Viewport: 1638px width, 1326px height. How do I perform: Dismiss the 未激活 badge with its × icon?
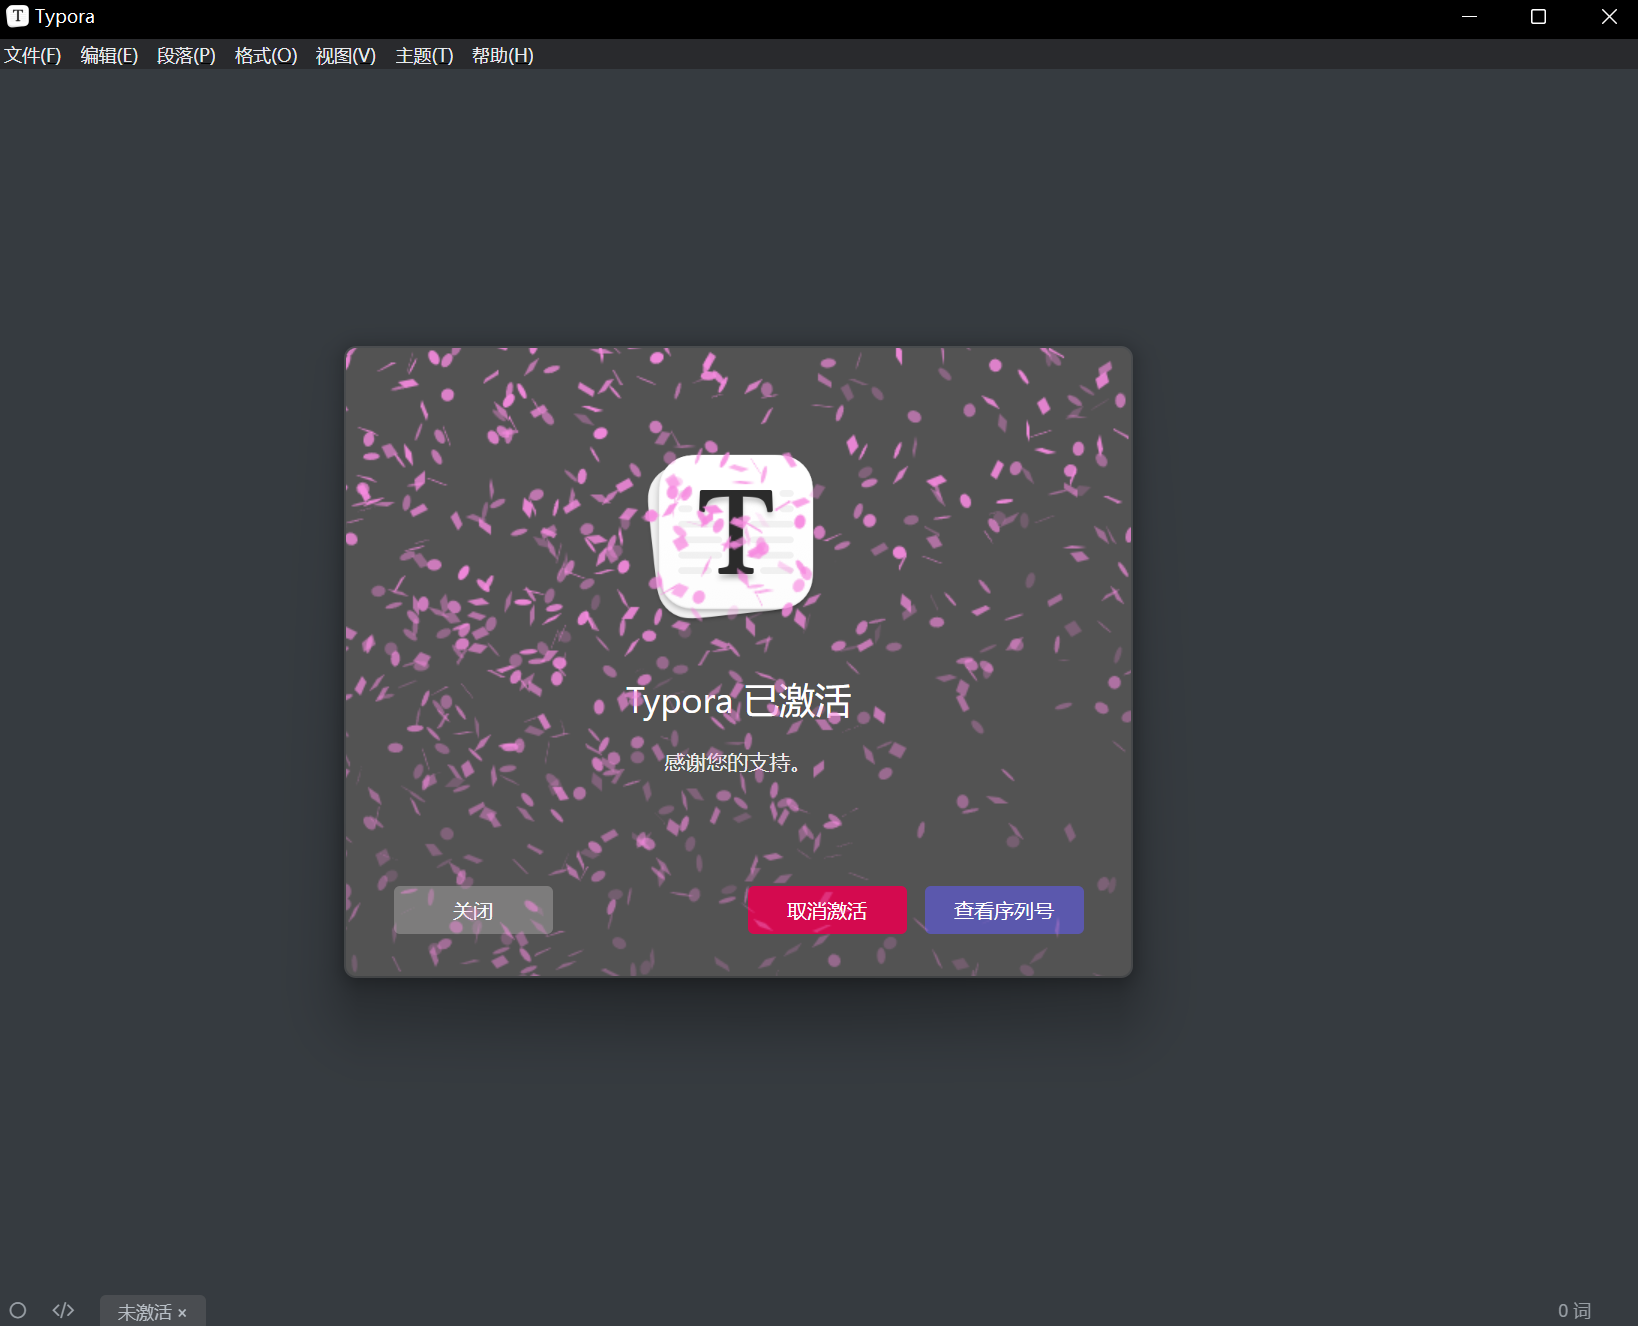[182, 1313]
